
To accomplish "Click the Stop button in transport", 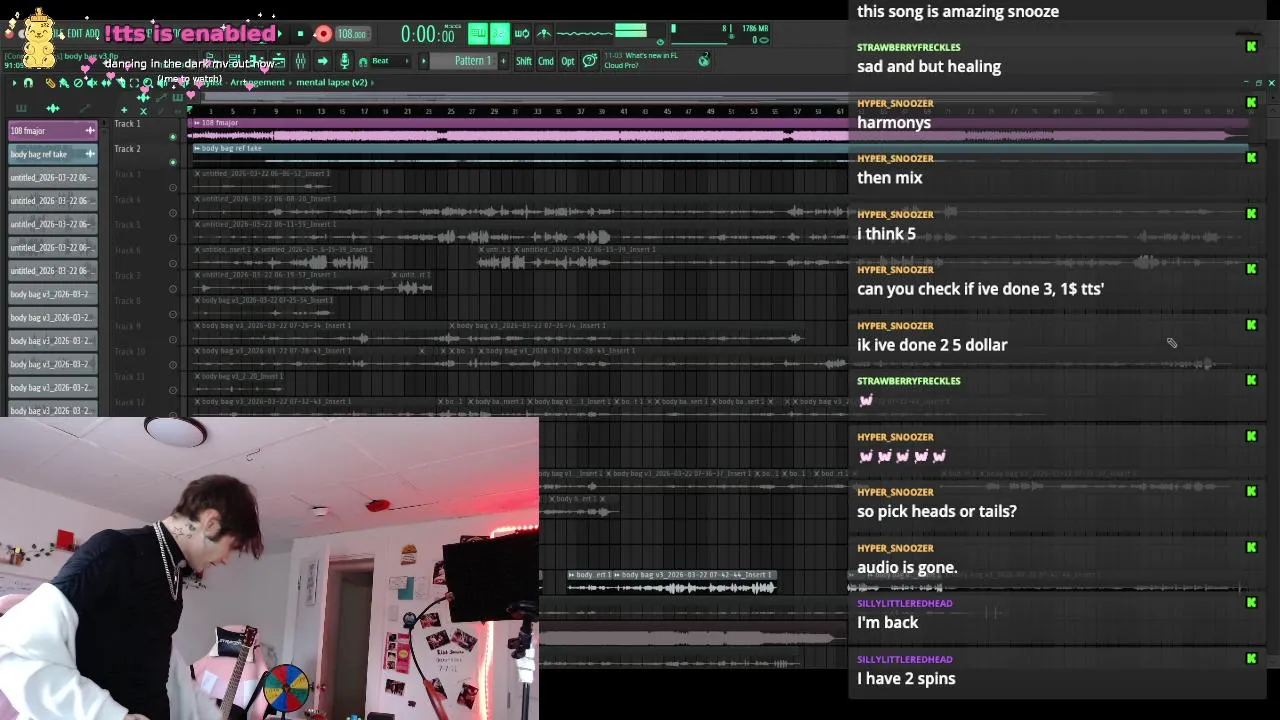I will (x=300, y=33).
